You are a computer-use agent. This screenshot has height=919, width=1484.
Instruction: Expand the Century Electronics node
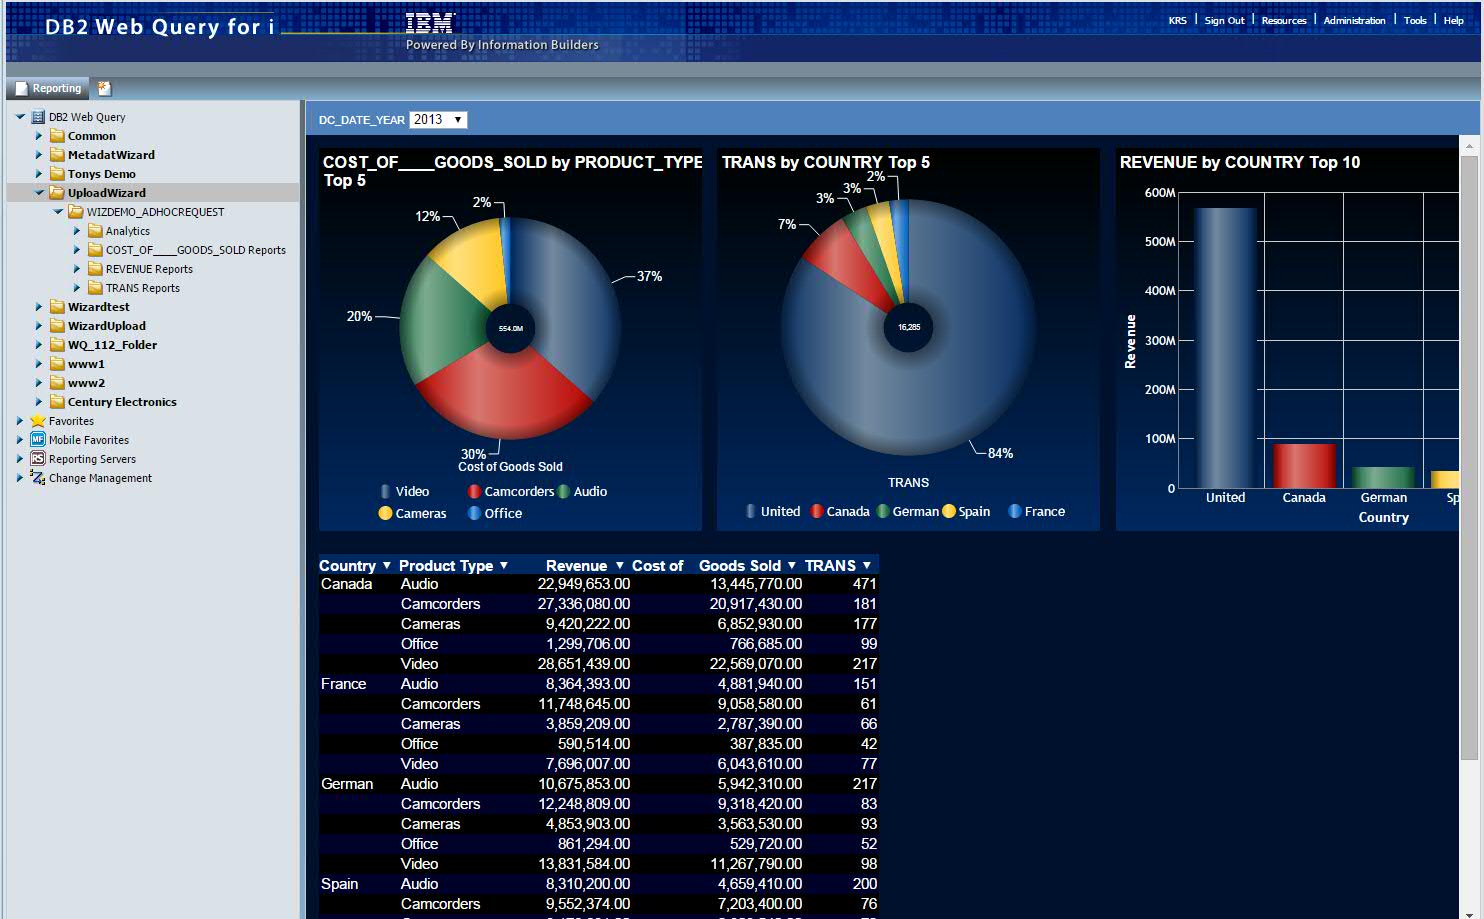pos(39,402)
